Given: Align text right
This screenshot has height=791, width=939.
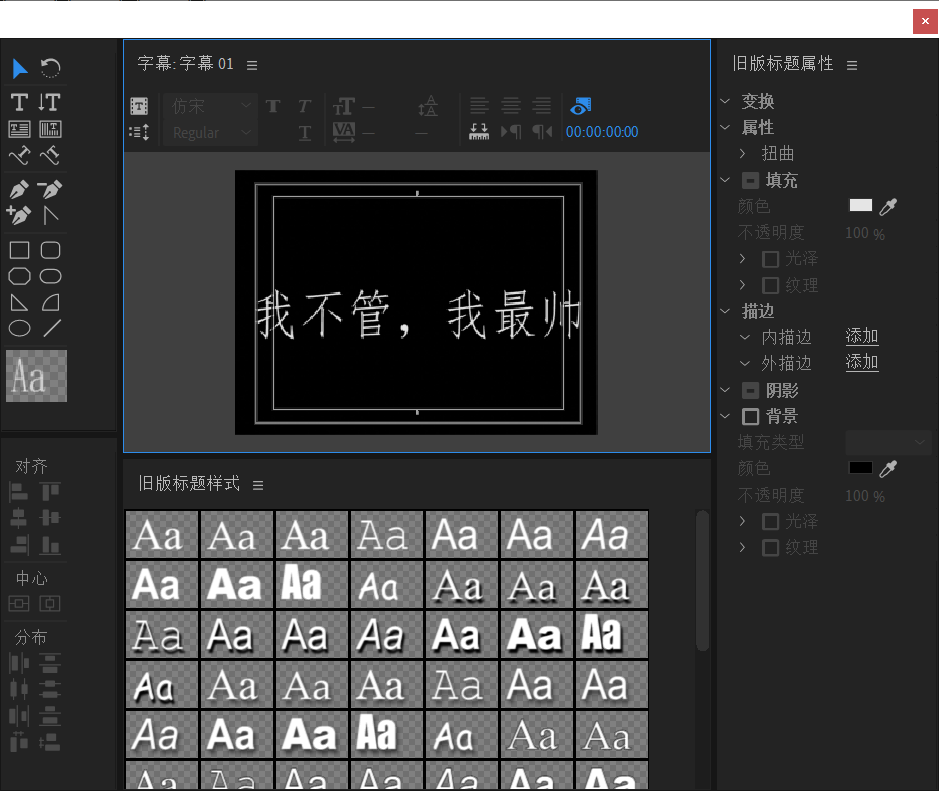Looking at the screenshot, I should point(542,105).
